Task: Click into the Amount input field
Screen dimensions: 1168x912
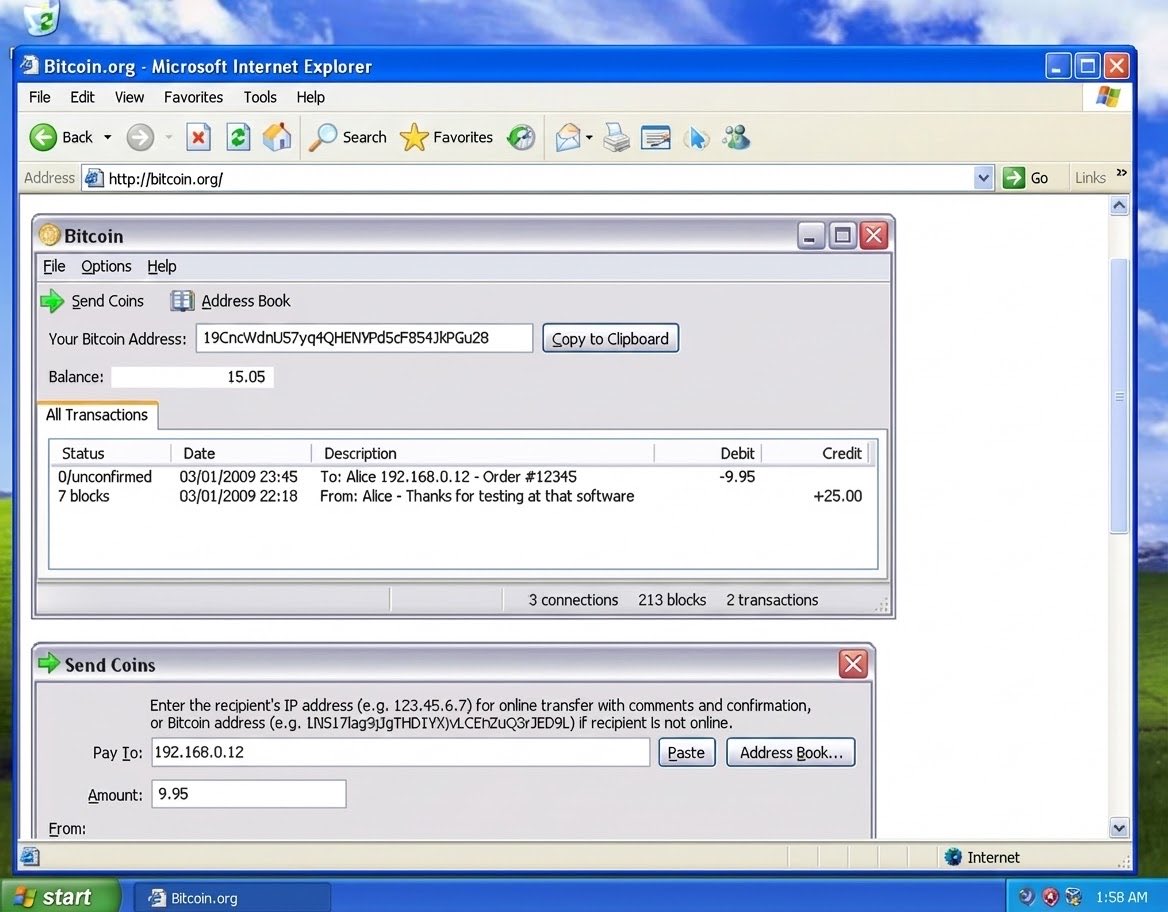Action: click(x=248, y=794)
